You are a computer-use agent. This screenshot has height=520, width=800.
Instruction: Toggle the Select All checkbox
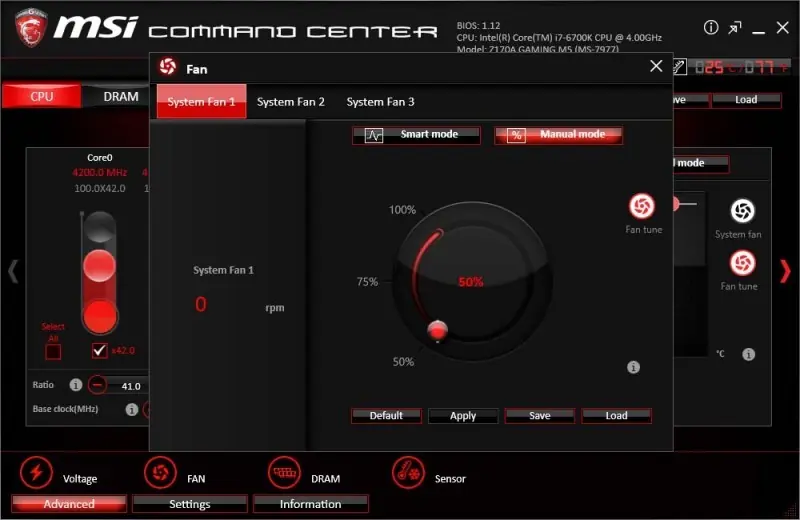pyautogui.click(x=53, y=352)
